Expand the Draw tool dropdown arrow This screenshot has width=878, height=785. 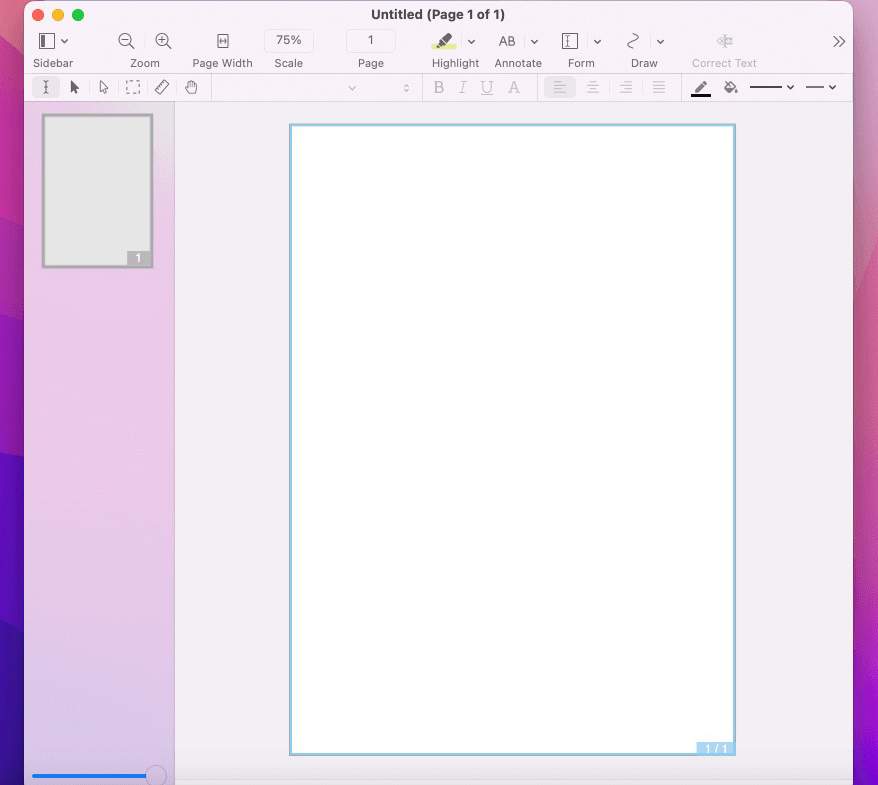pyautogui.click(x=660, y=42)
